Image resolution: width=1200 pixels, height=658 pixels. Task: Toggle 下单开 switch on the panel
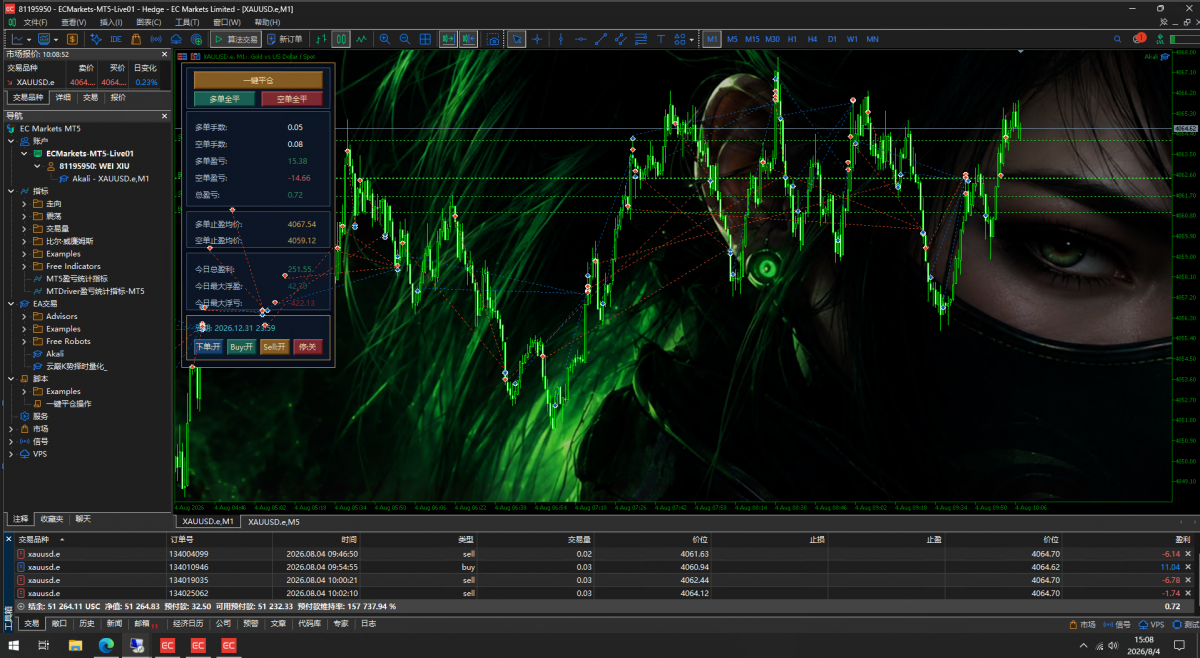tap(209, 347)
